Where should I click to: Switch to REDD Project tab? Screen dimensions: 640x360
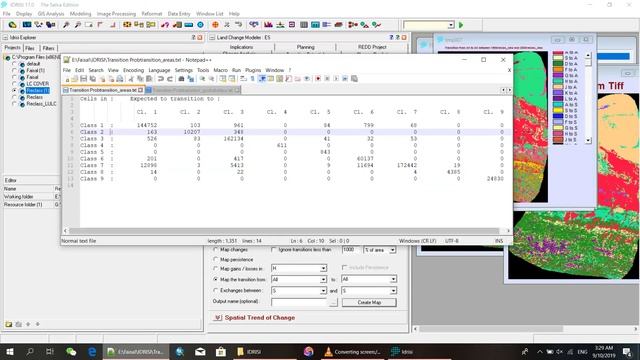[x=372, y=47]
